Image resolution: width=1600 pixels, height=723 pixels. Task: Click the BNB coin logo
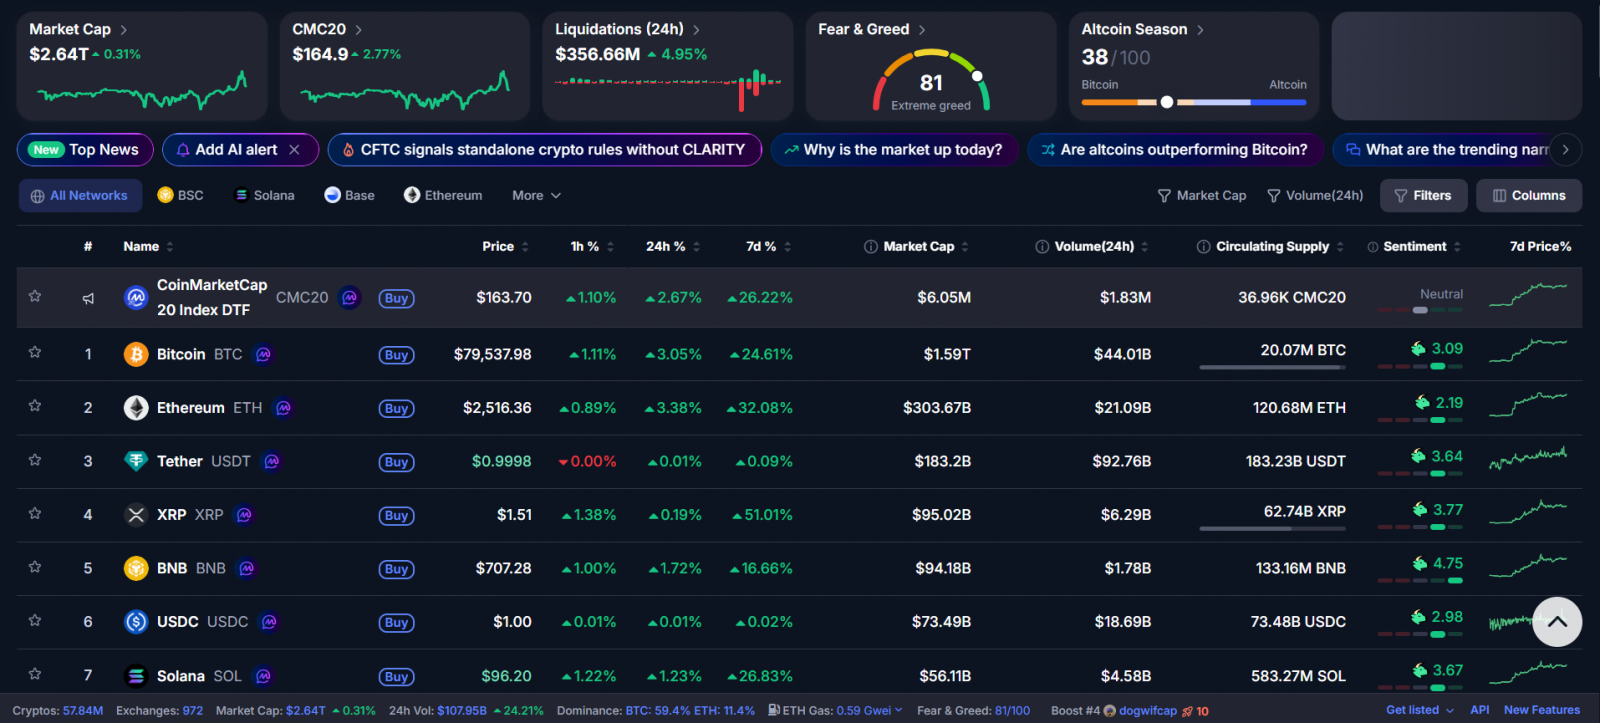pos(136,568)
